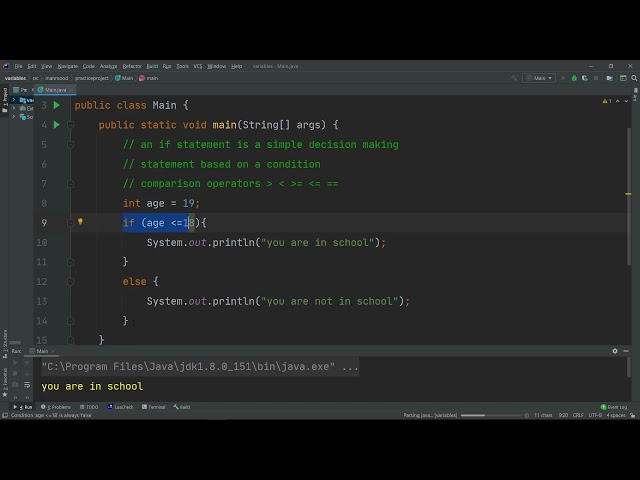Click the parsing java progress bar in the status bar

point(491,415)
